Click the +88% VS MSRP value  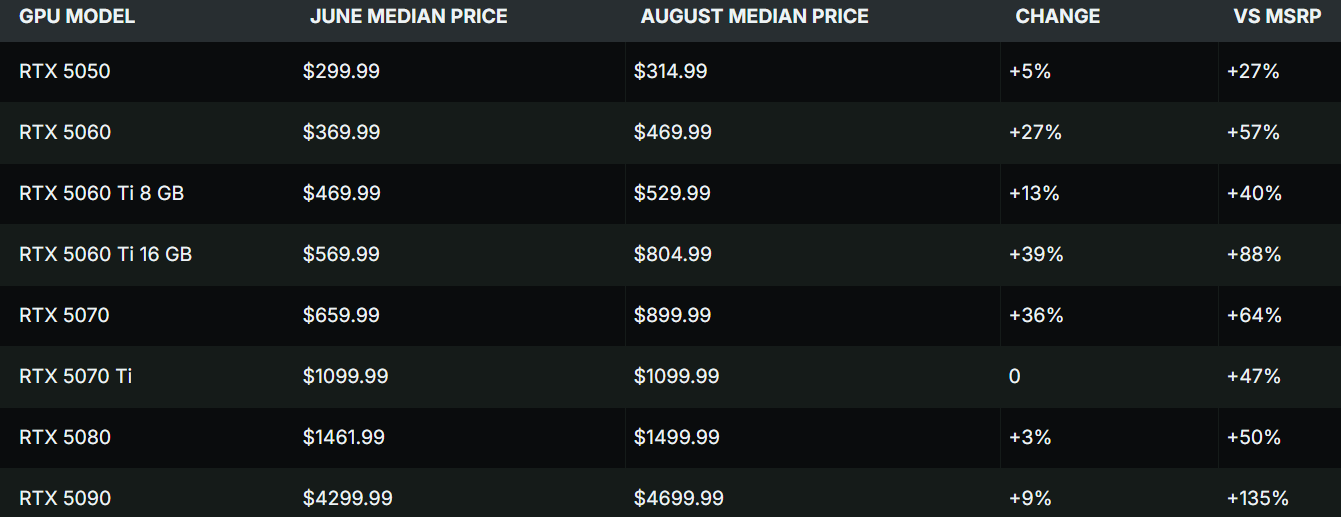[1254, 254]
